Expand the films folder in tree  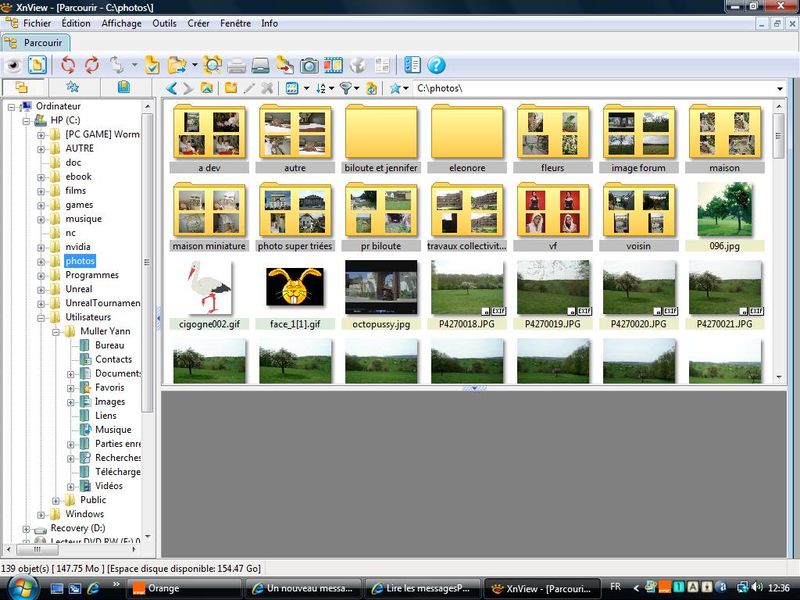[41, 191]
